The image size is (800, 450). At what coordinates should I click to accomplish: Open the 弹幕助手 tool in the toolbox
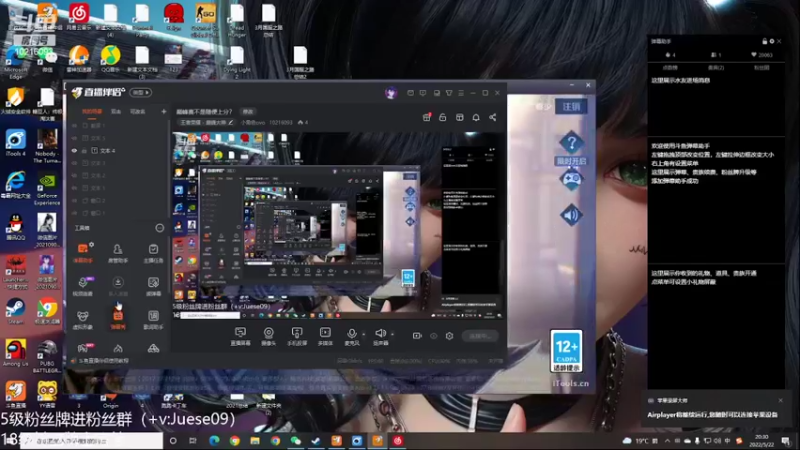83,253
